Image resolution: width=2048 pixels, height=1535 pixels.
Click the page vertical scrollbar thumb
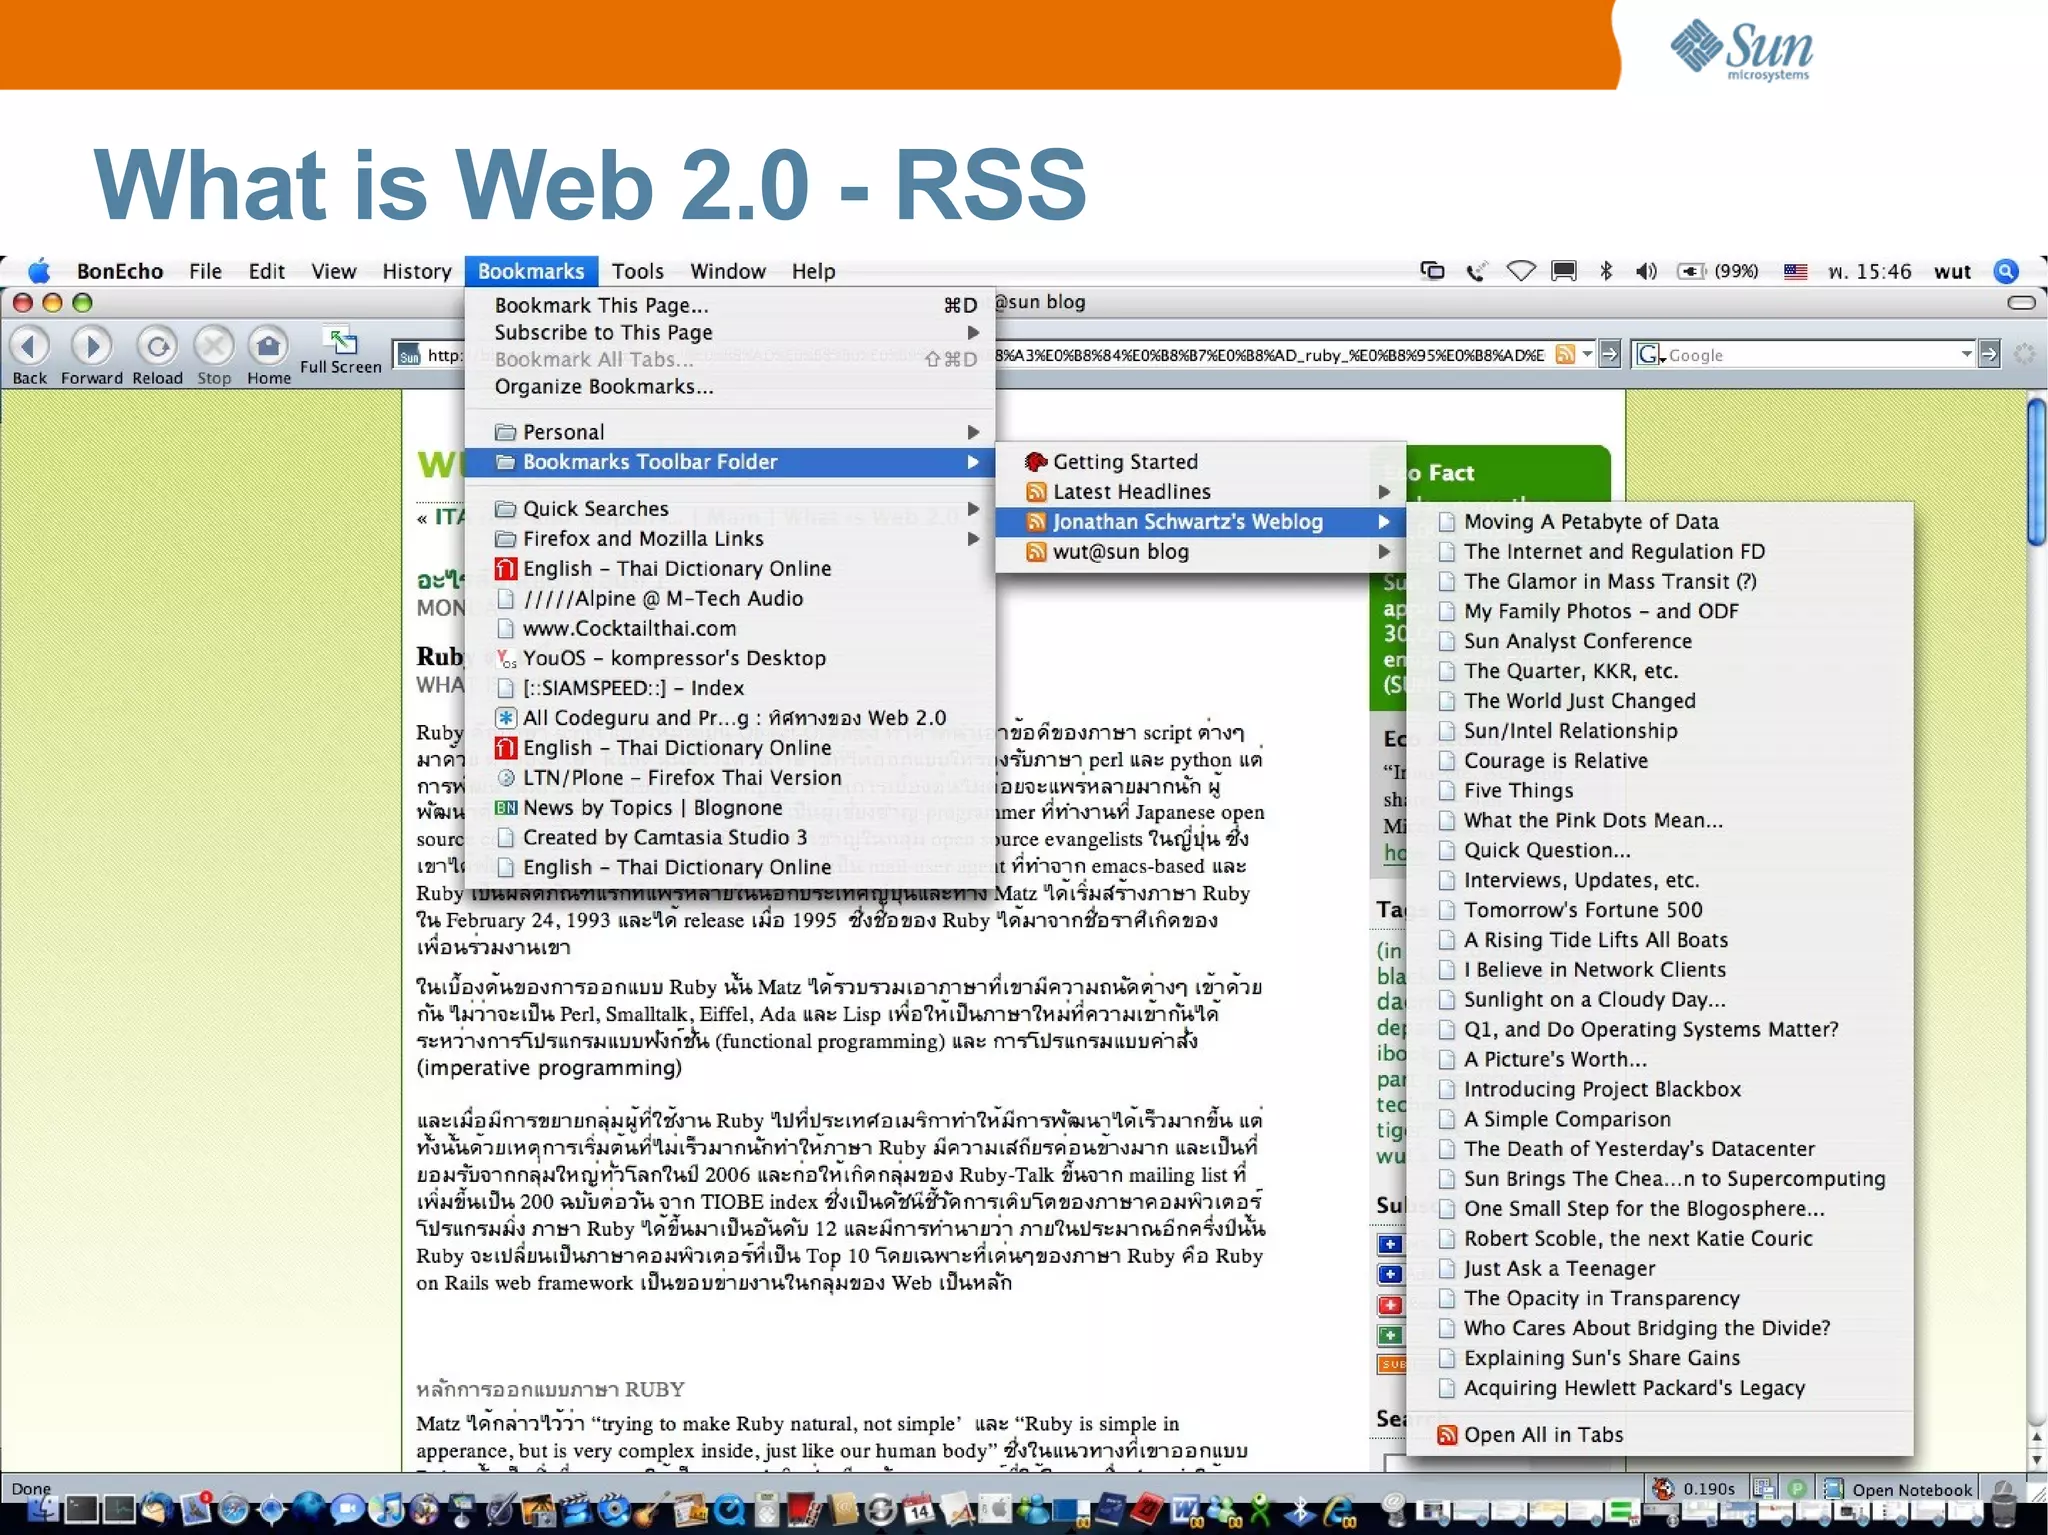pyautogui.click(x=2036, y=470)
